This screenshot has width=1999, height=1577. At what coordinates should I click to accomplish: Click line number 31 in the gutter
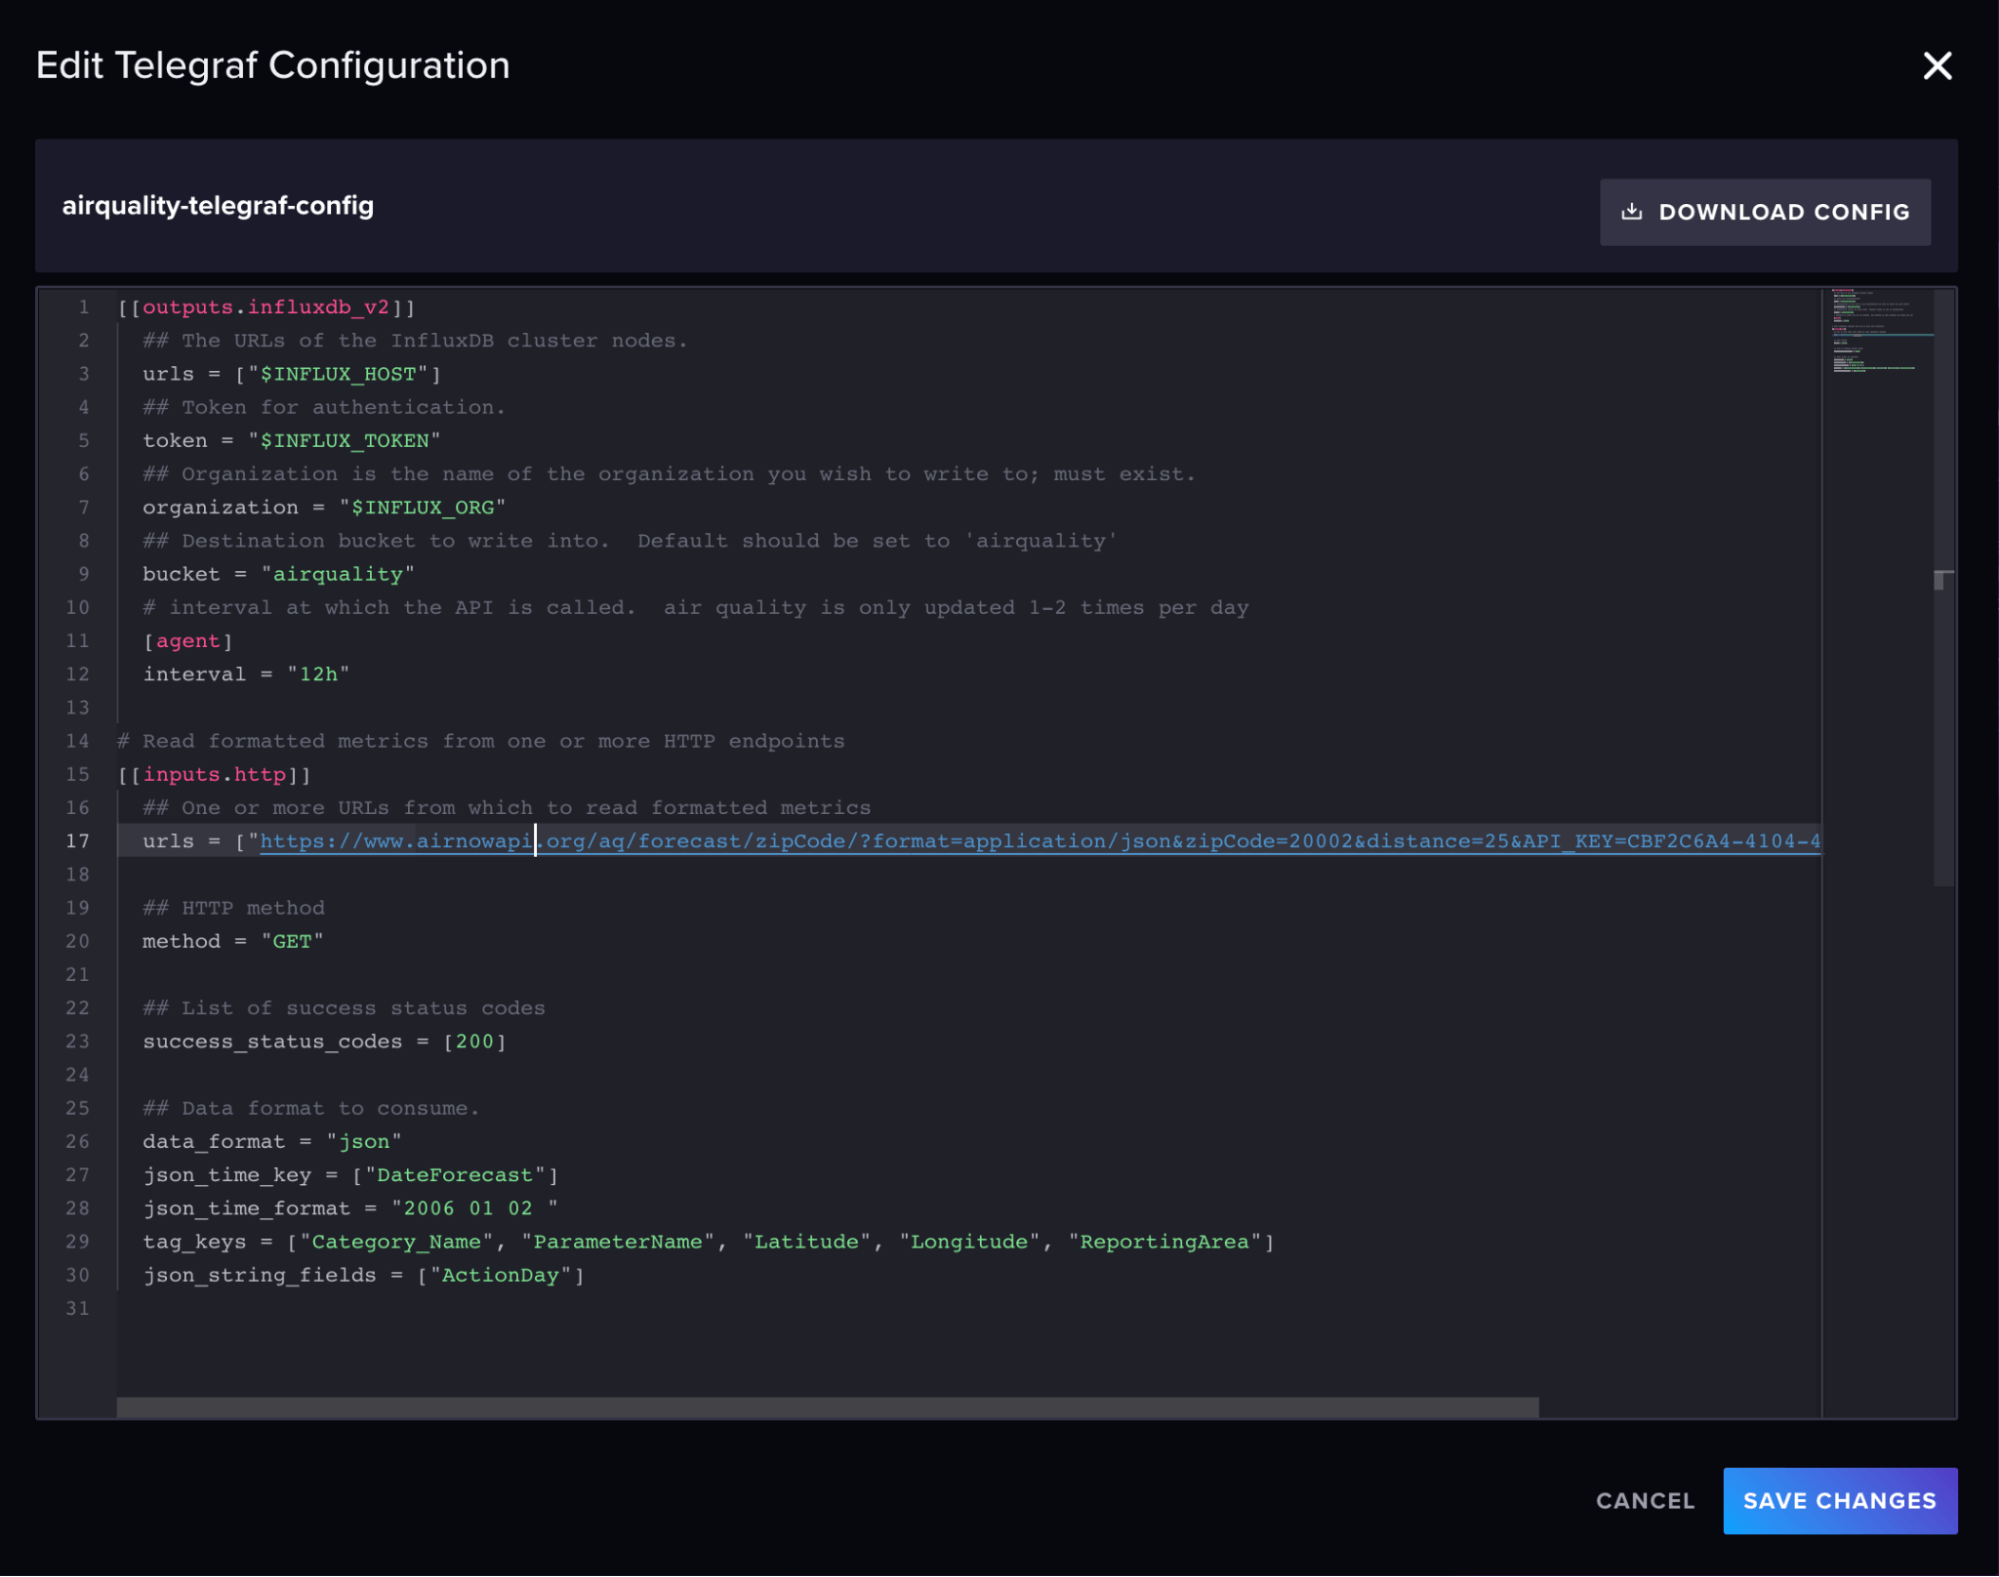(78, 1309)
